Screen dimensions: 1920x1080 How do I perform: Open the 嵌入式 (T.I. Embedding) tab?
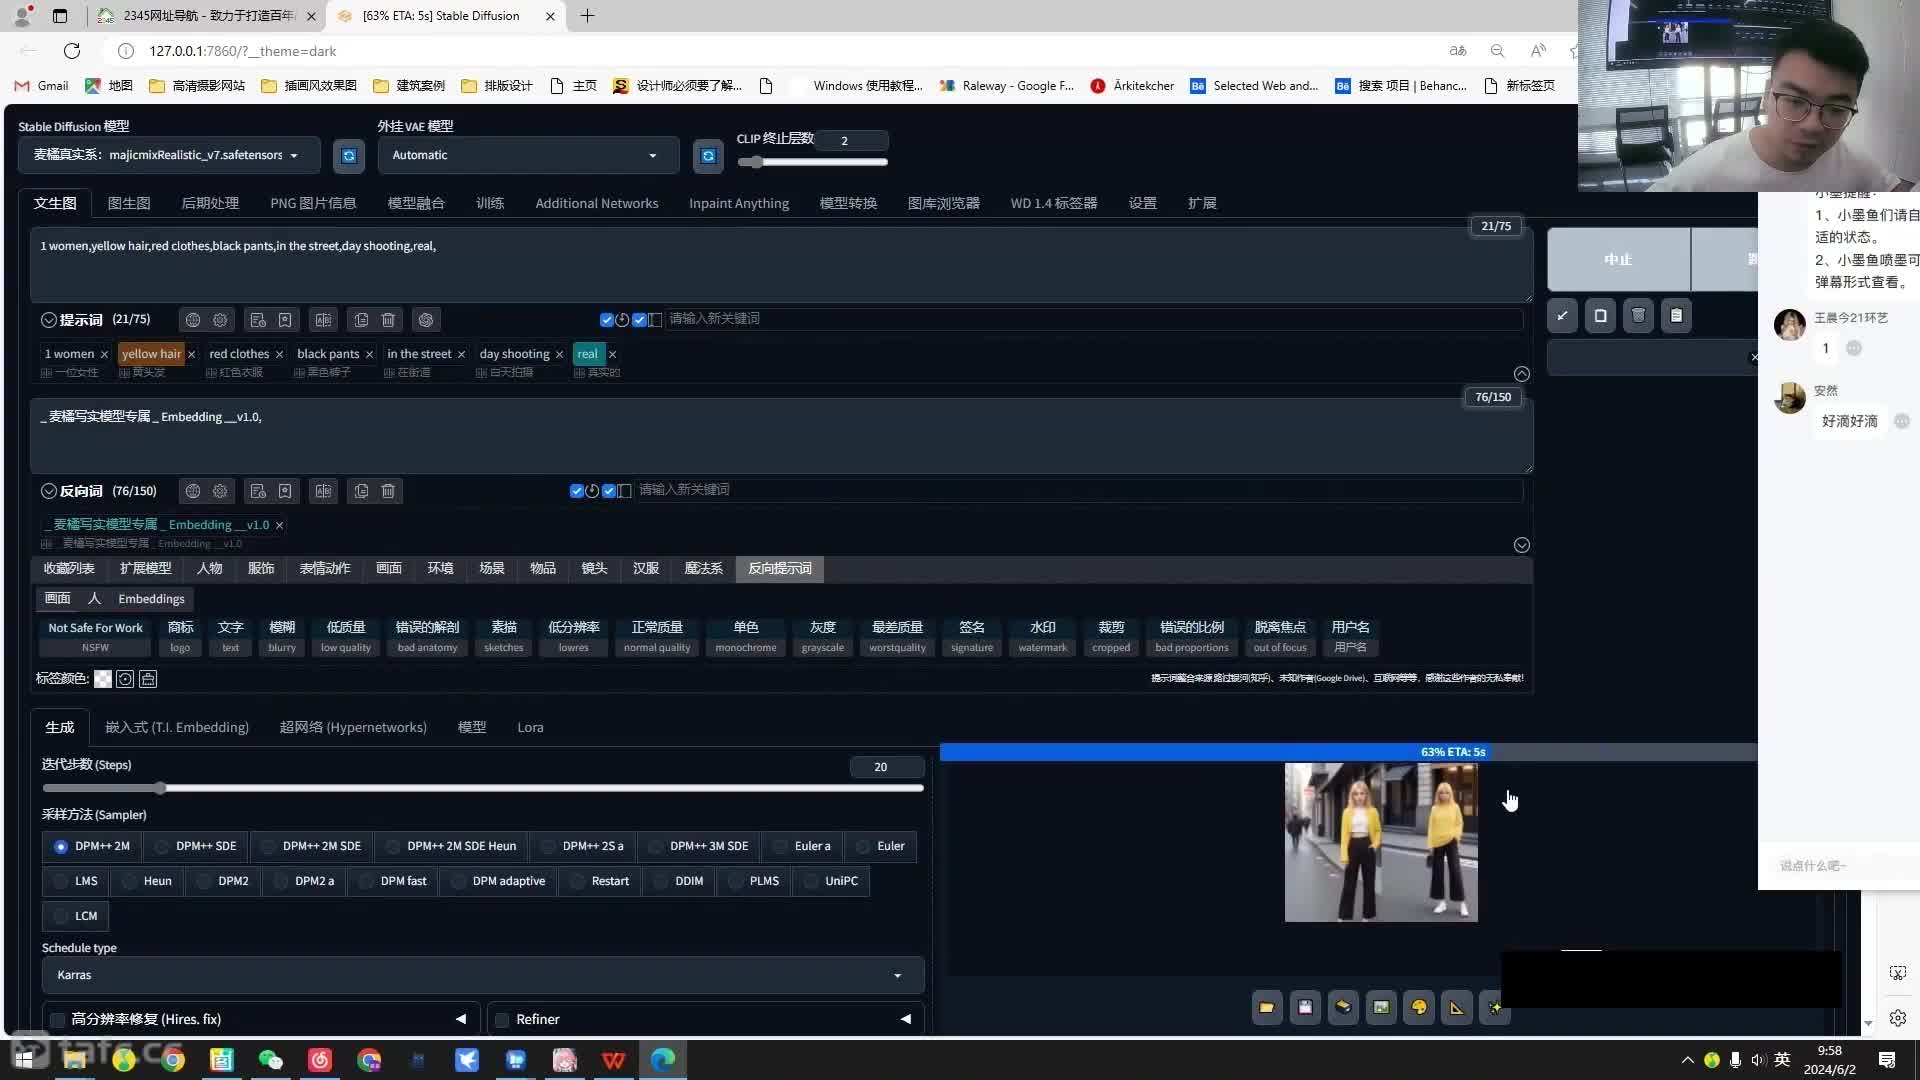pyautogui.click(x=177, y=727)
